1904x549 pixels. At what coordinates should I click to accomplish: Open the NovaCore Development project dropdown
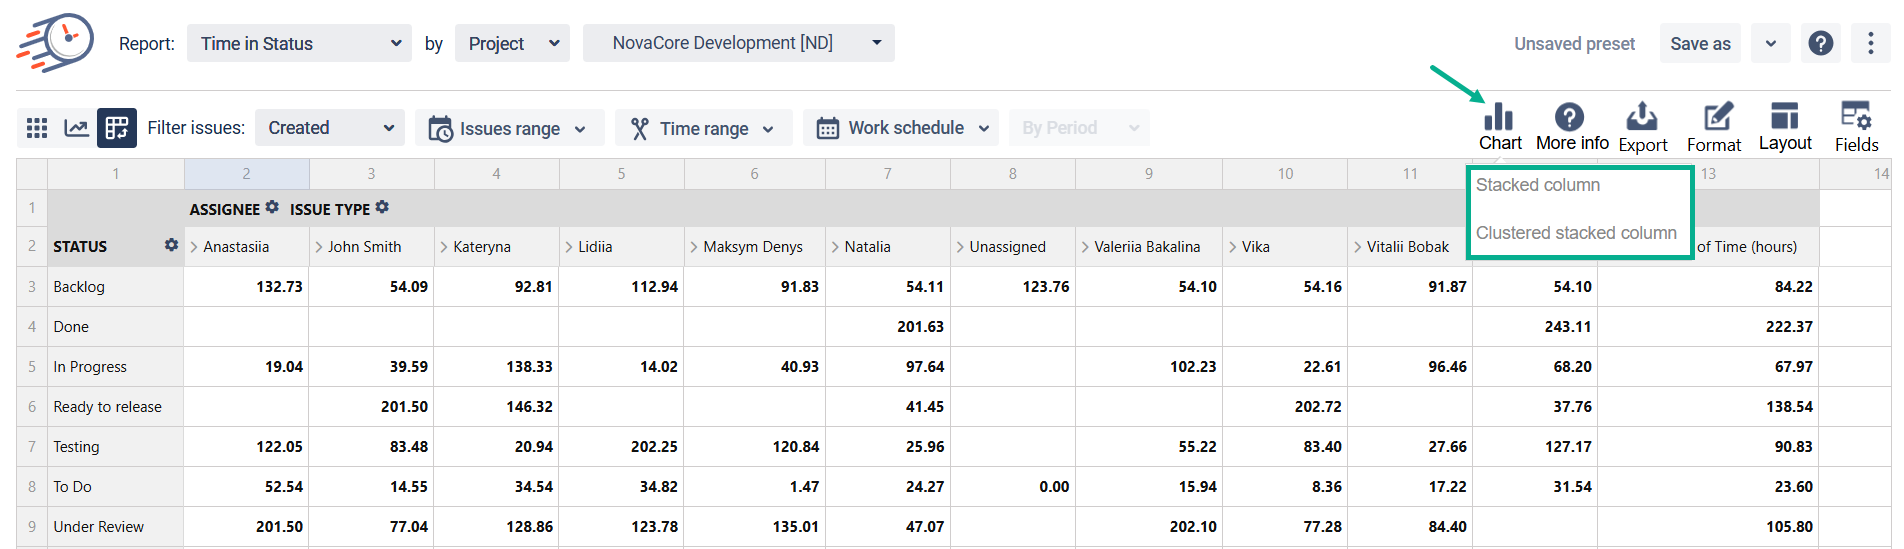[738, 43]
